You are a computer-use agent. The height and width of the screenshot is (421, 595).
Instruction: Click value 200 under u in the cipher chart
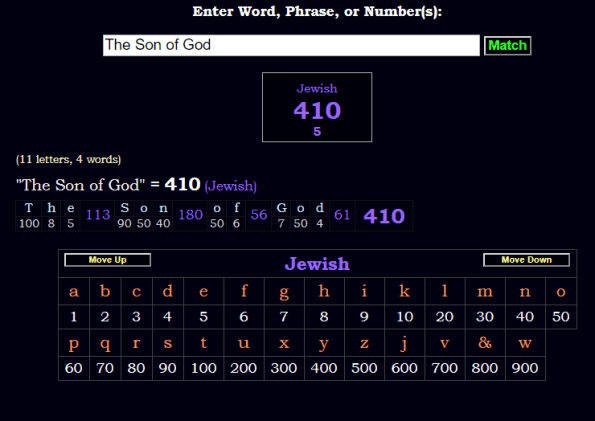click(244, 368)
